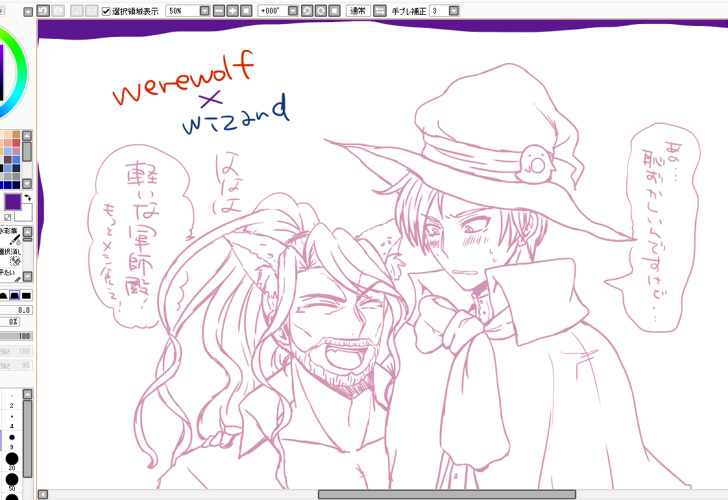728x500 pixels.
Task: Undo the last stroke with Undo
Action: tap(43, 11)
